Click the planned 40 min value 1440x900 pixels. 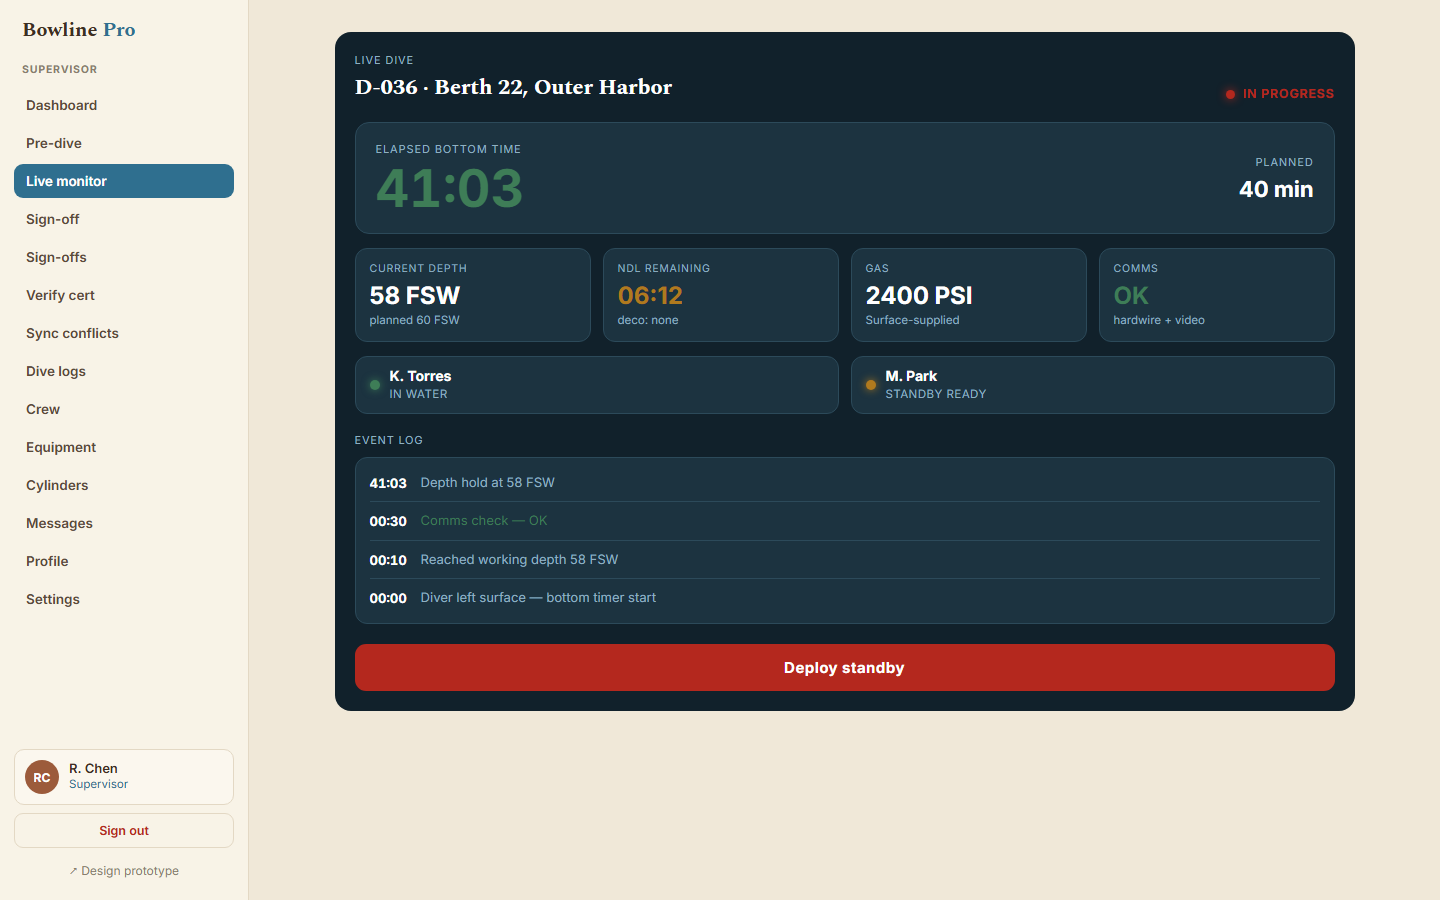[1276, 189]
